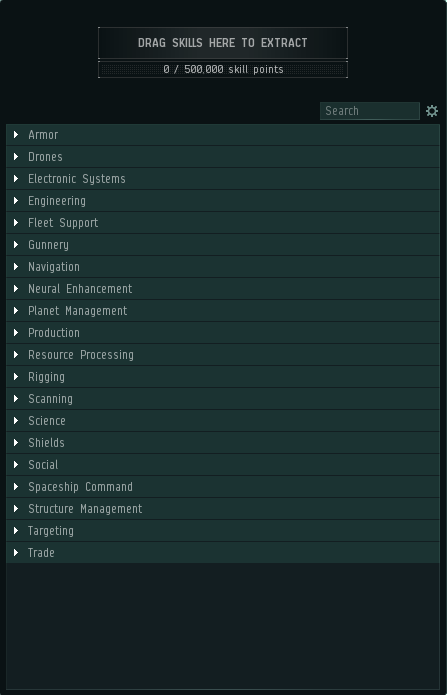This screenshot has height=695, width=447.
Task: Expand the Armor skill group arrow
Action: 16,134
